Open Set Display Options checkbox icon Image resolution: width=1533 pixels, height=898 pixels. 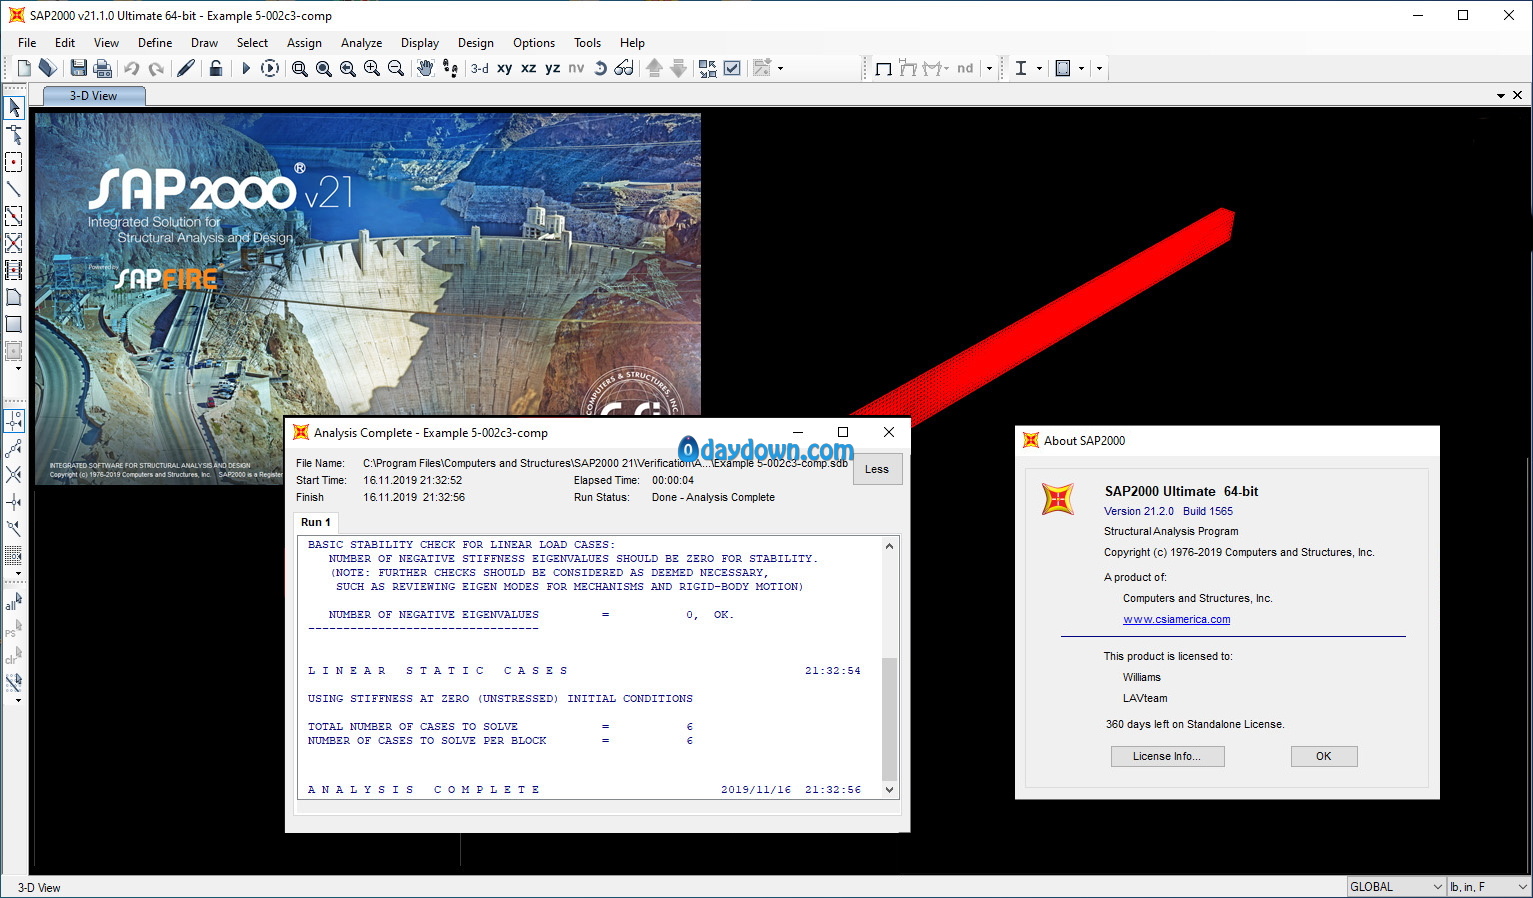[732, 68]
